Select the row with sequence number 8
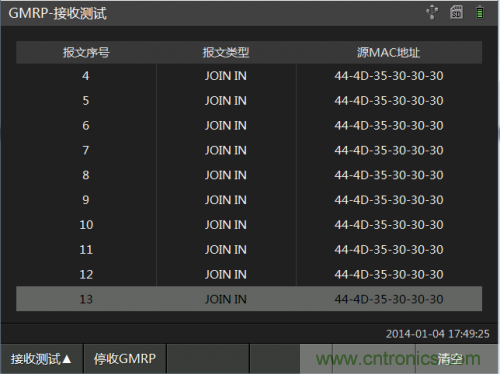 (249, 175)
